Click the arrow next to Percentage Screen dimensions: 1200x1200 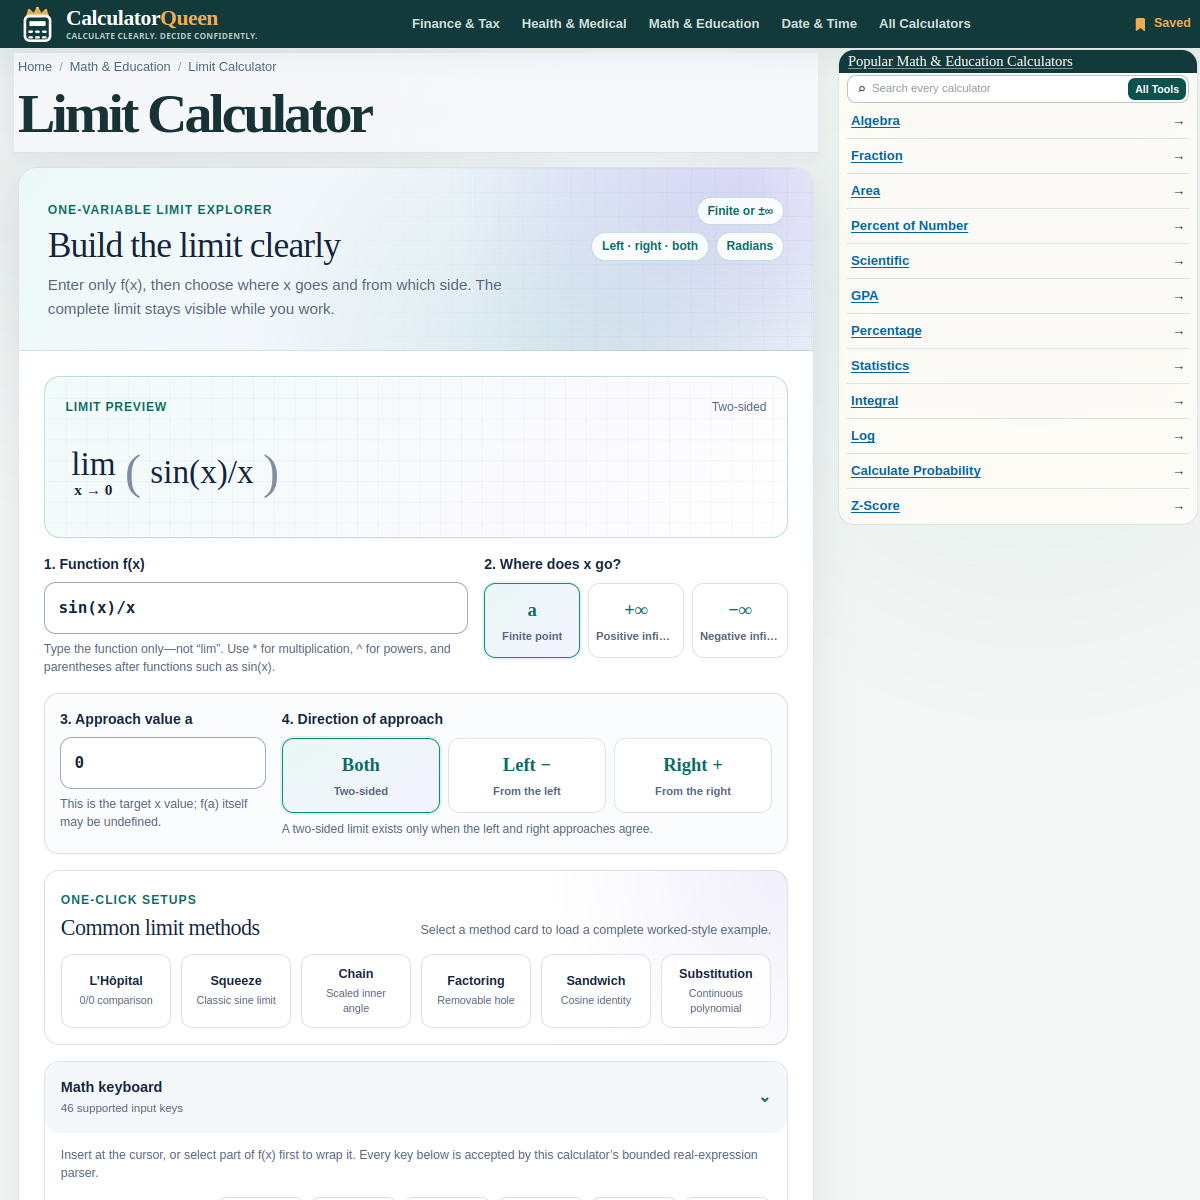1178,332
